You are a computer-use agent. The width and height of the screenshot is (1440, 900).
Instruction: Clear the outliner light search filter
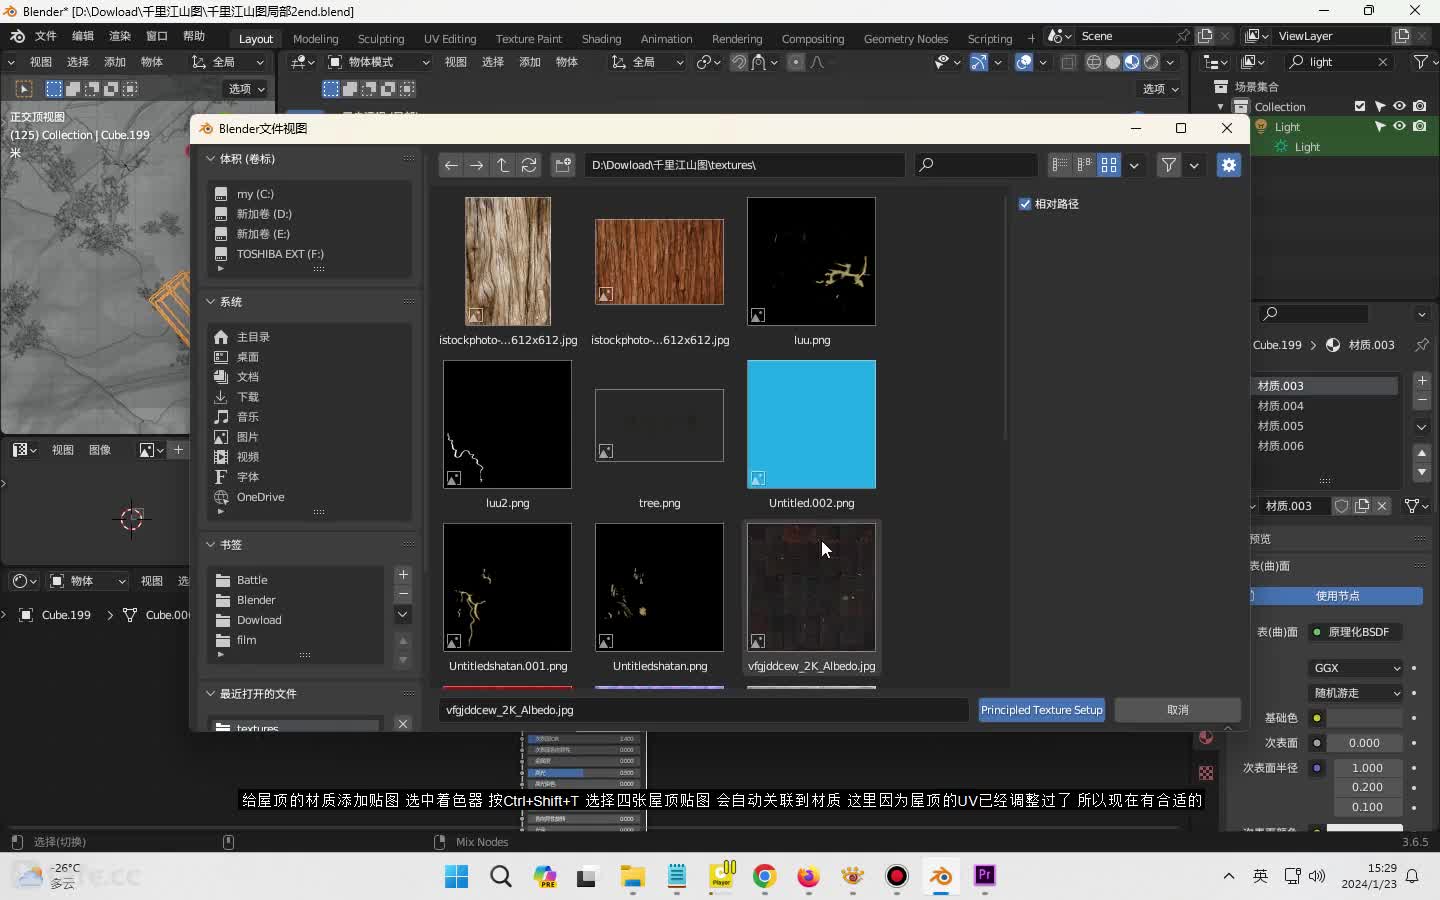pyautogui.click(x=1383, y=62)
